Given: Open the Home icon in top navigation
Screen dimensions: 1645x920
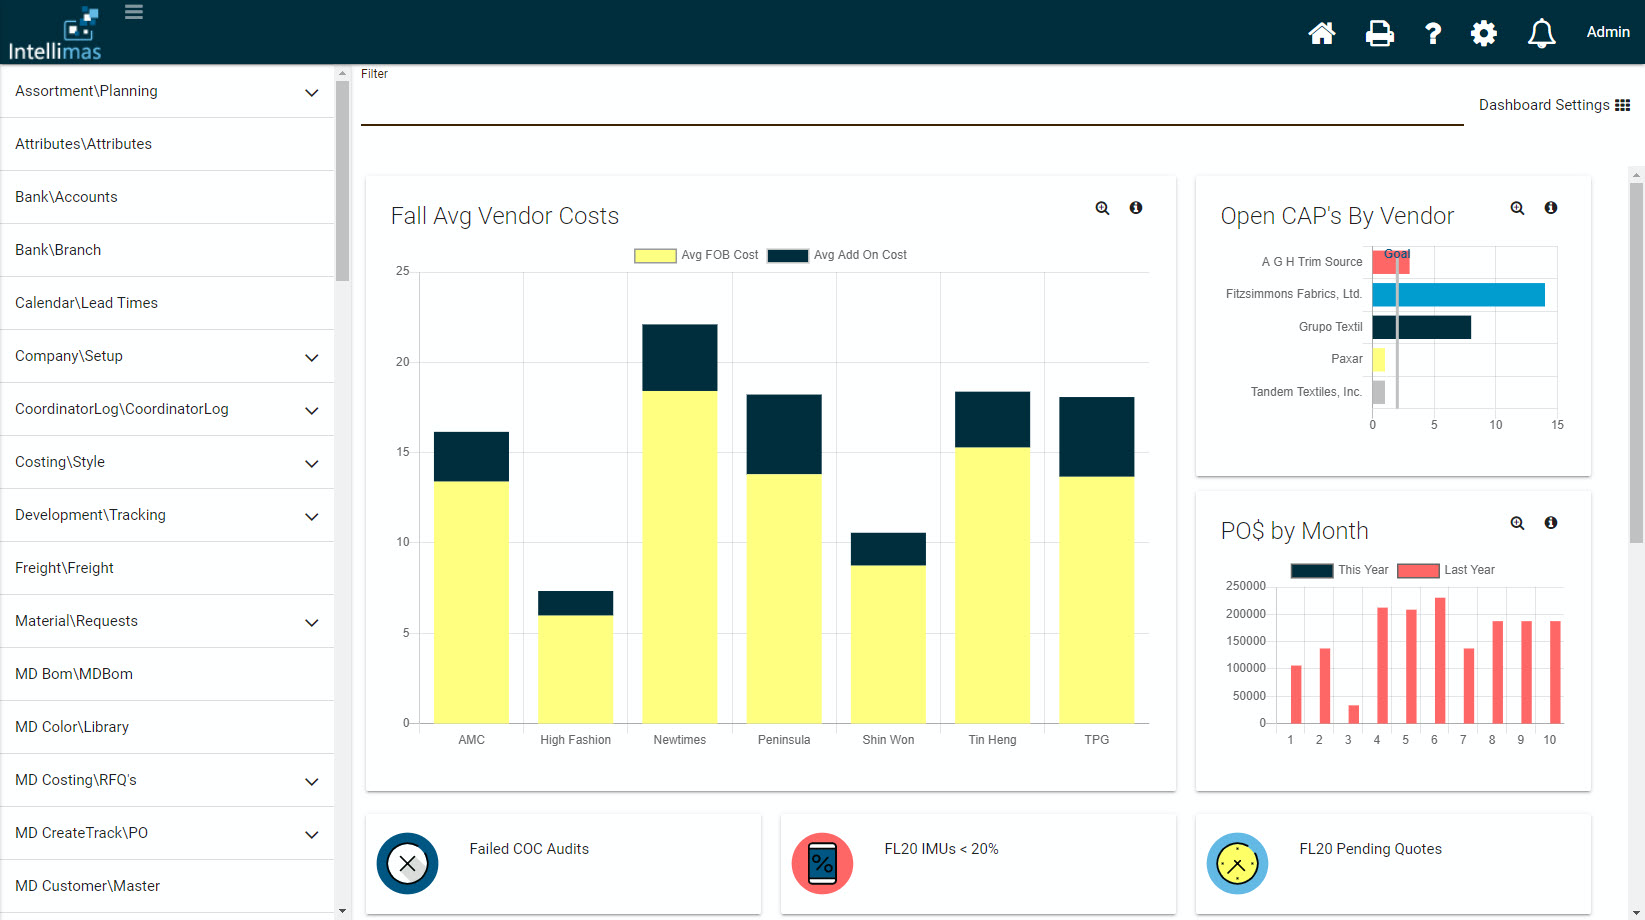Looking at the screenshot, I should click(x=1321, y=33).
